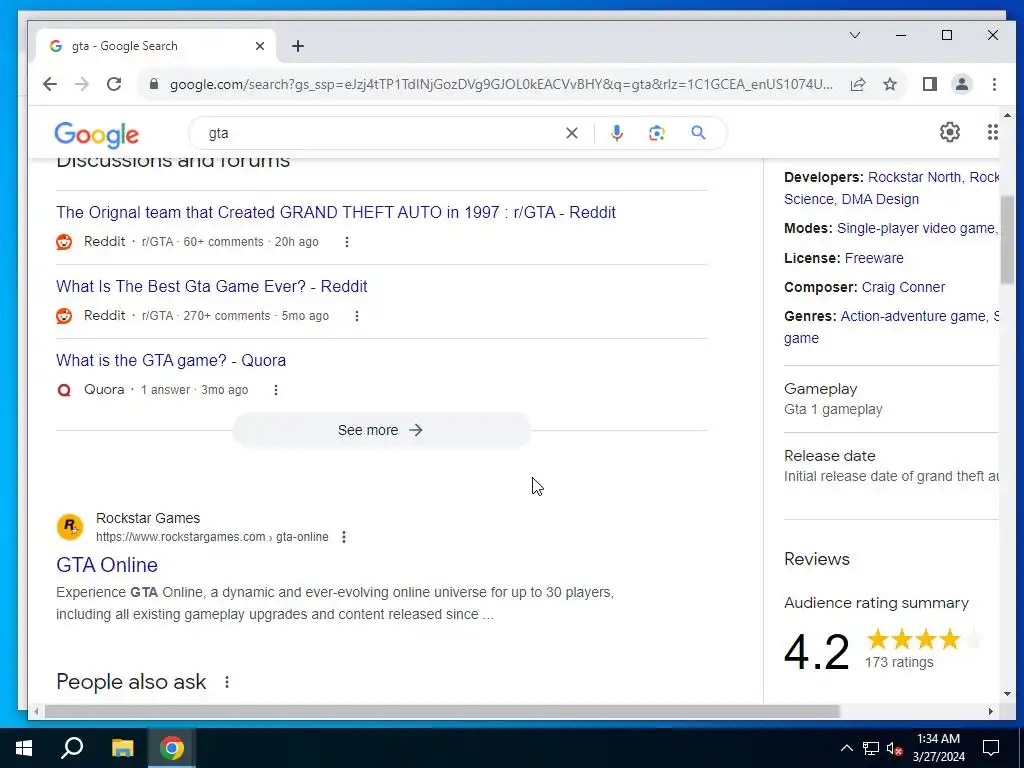
Task: Open the tab search chevron
Action: pos(855,35)
